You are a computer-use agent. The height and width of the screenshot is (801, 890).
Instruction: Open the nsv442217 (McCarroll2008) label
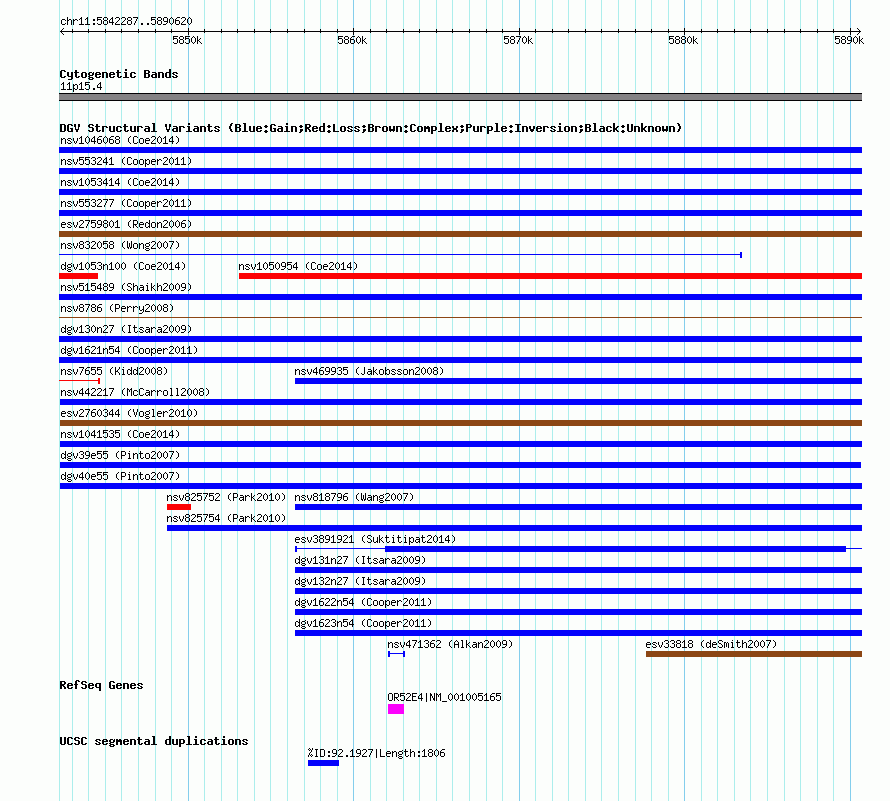click(135, 392)
